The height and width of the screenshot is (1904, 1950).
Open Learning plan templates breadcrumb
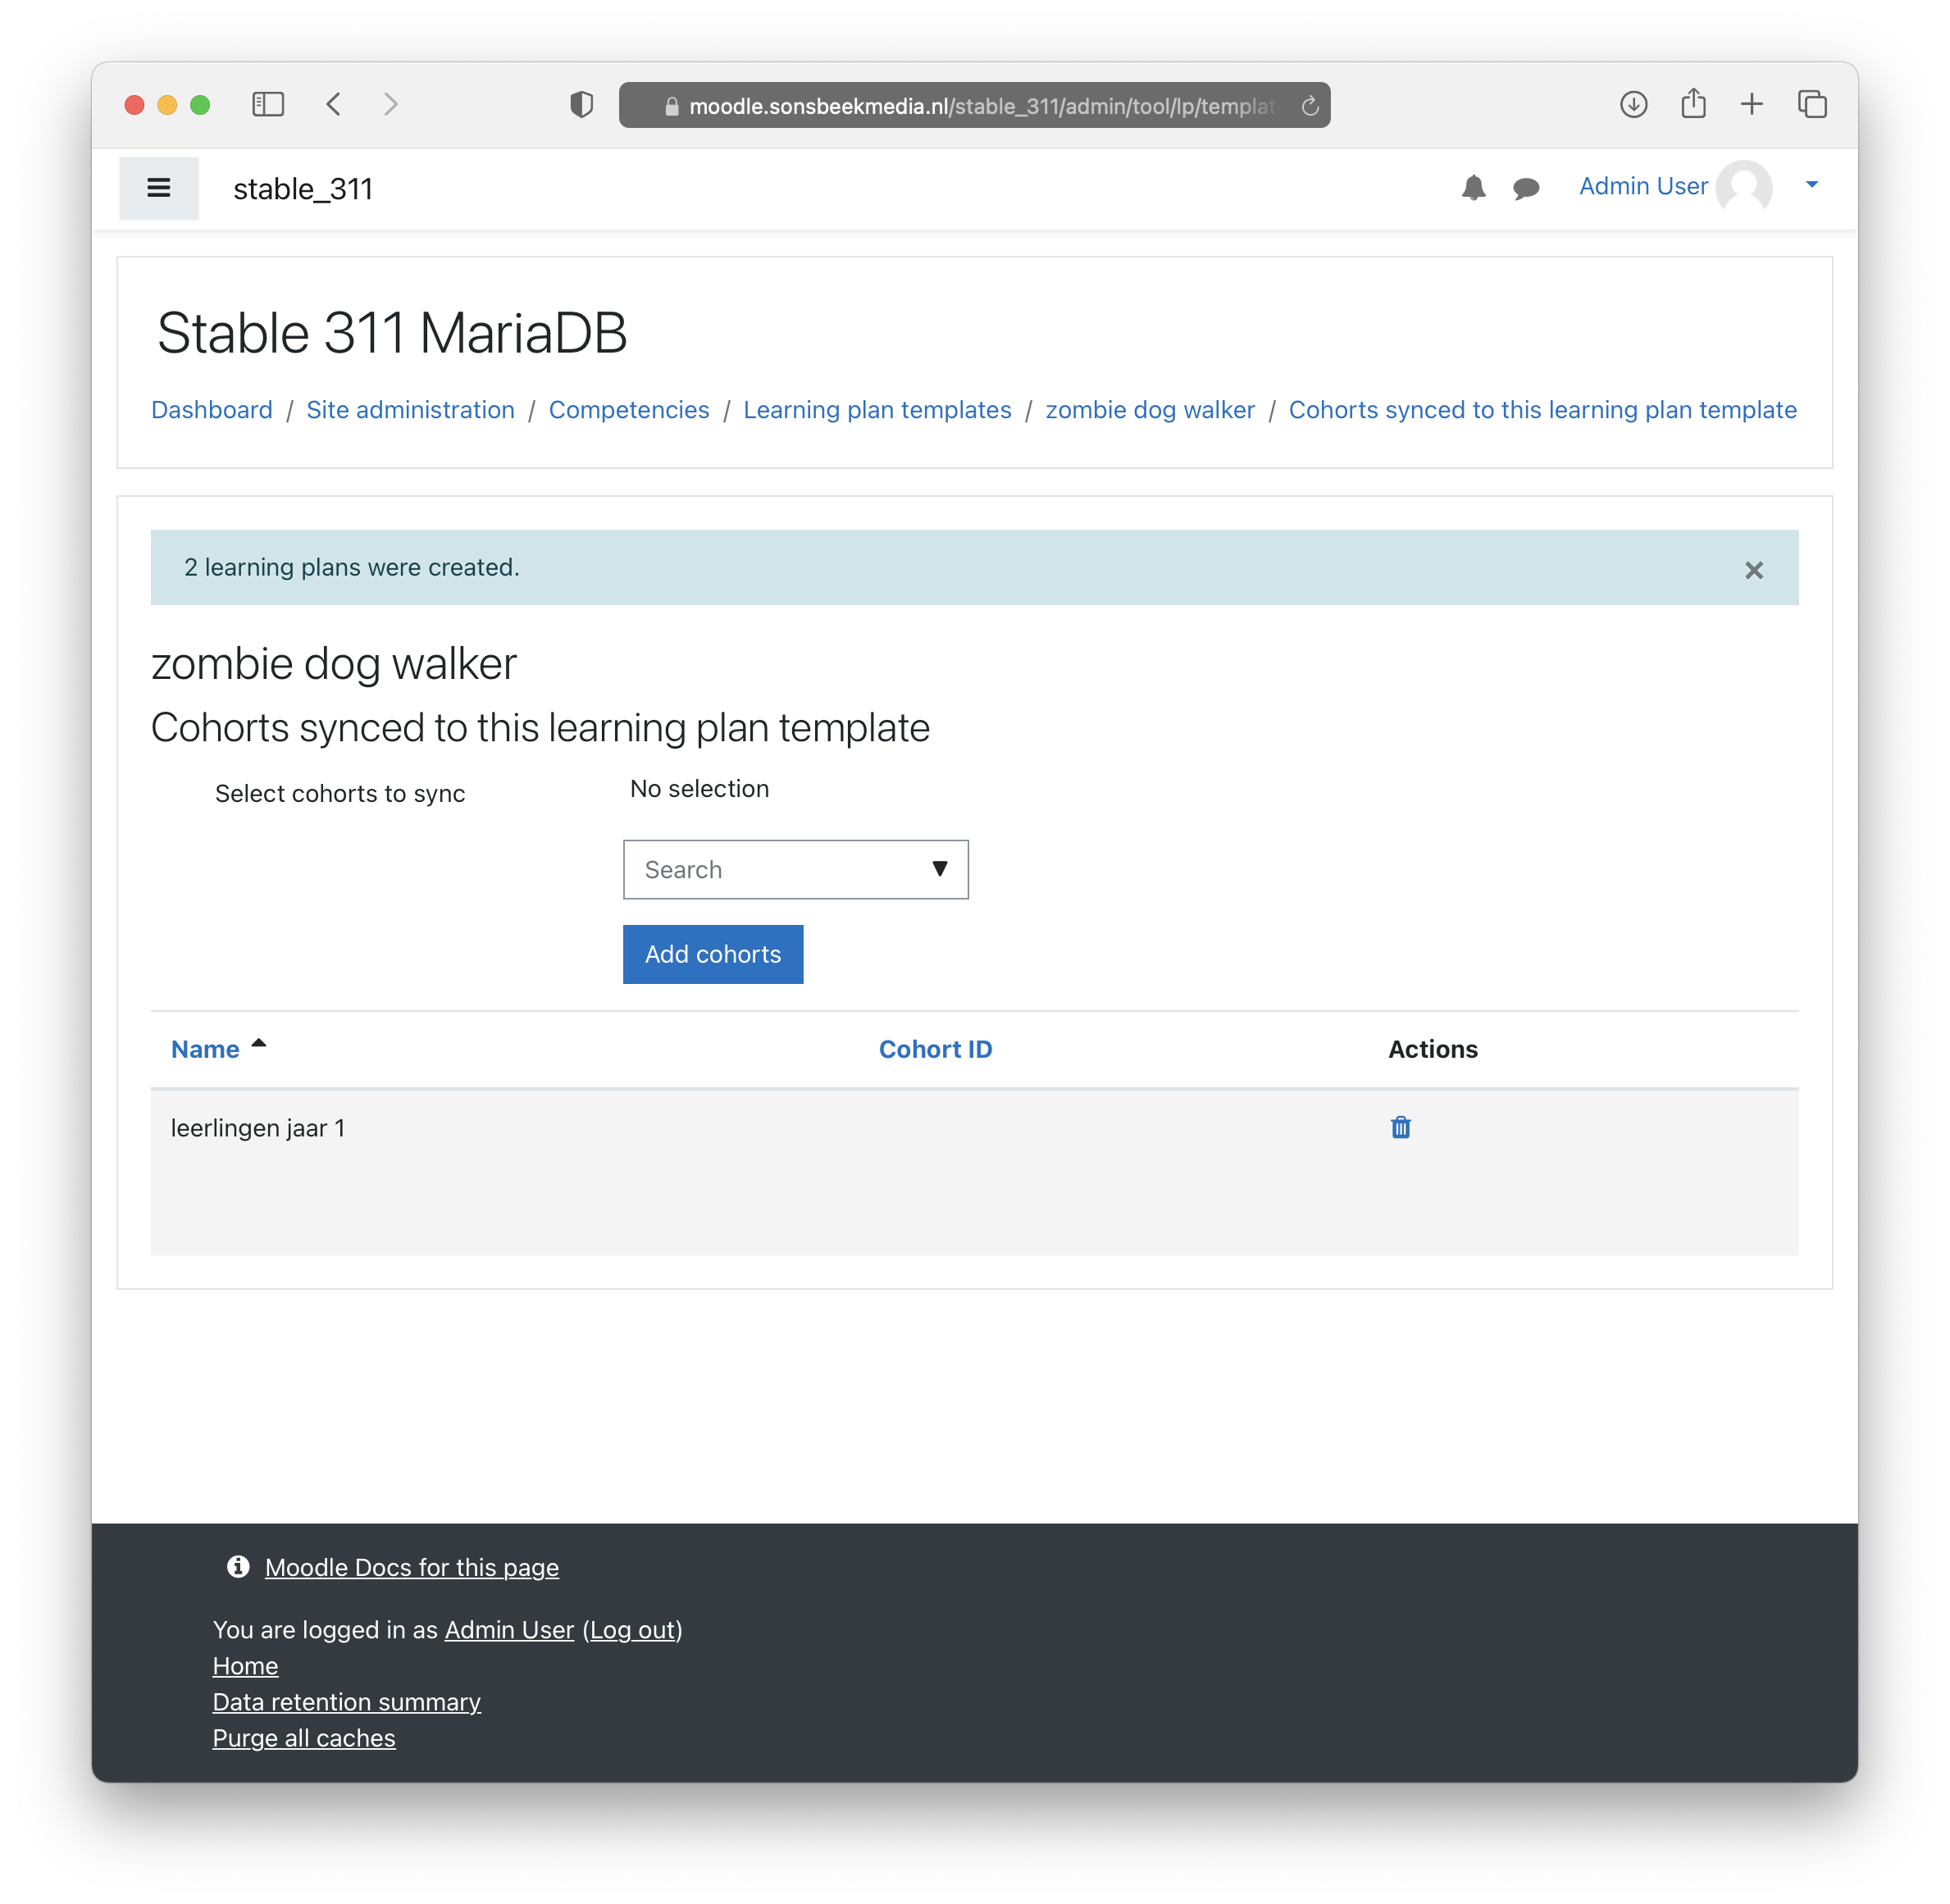[877, 410]
